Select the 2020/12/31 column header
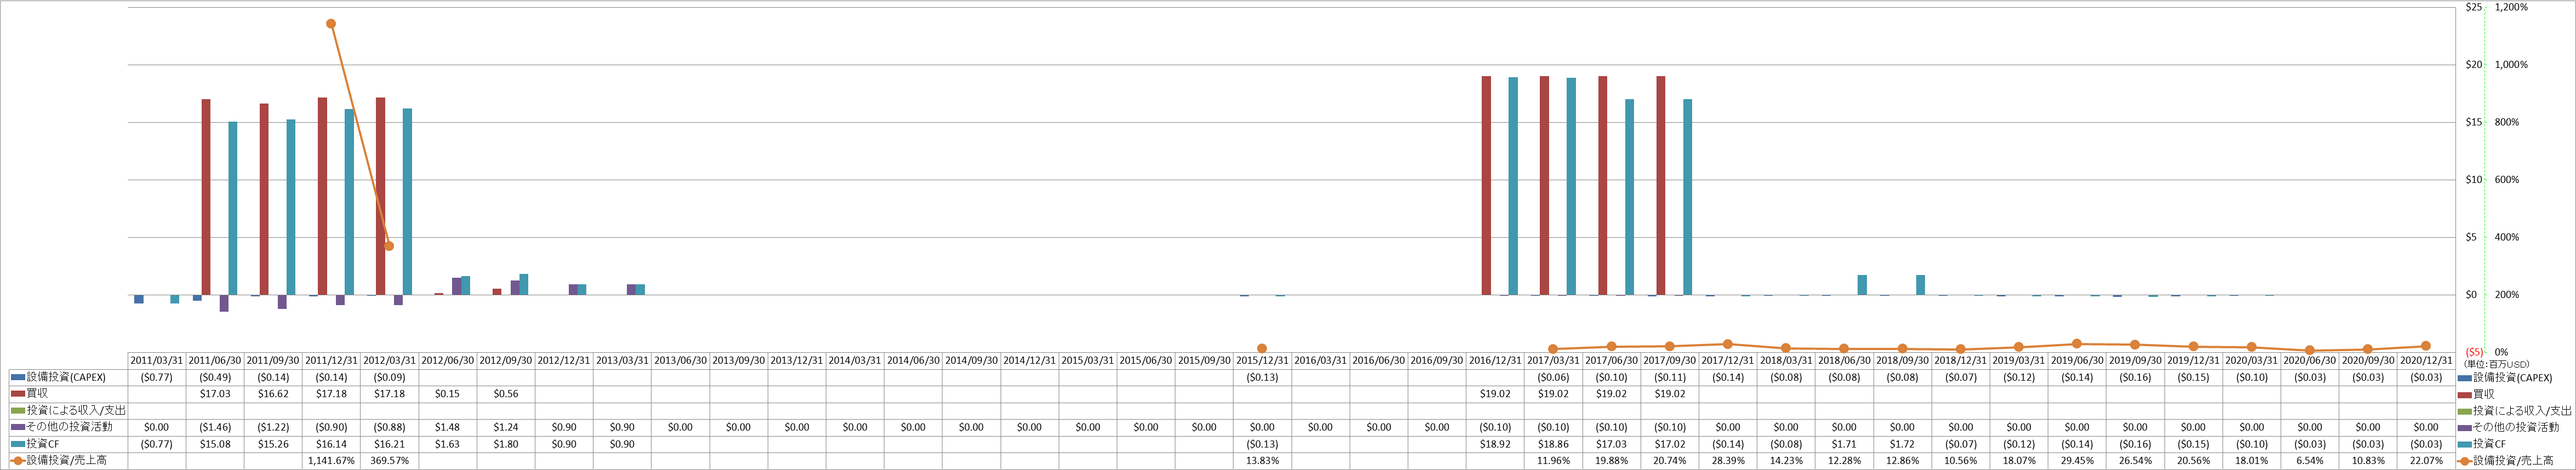The height and width of the screenshot is (470, 2576). point(2426,360)
